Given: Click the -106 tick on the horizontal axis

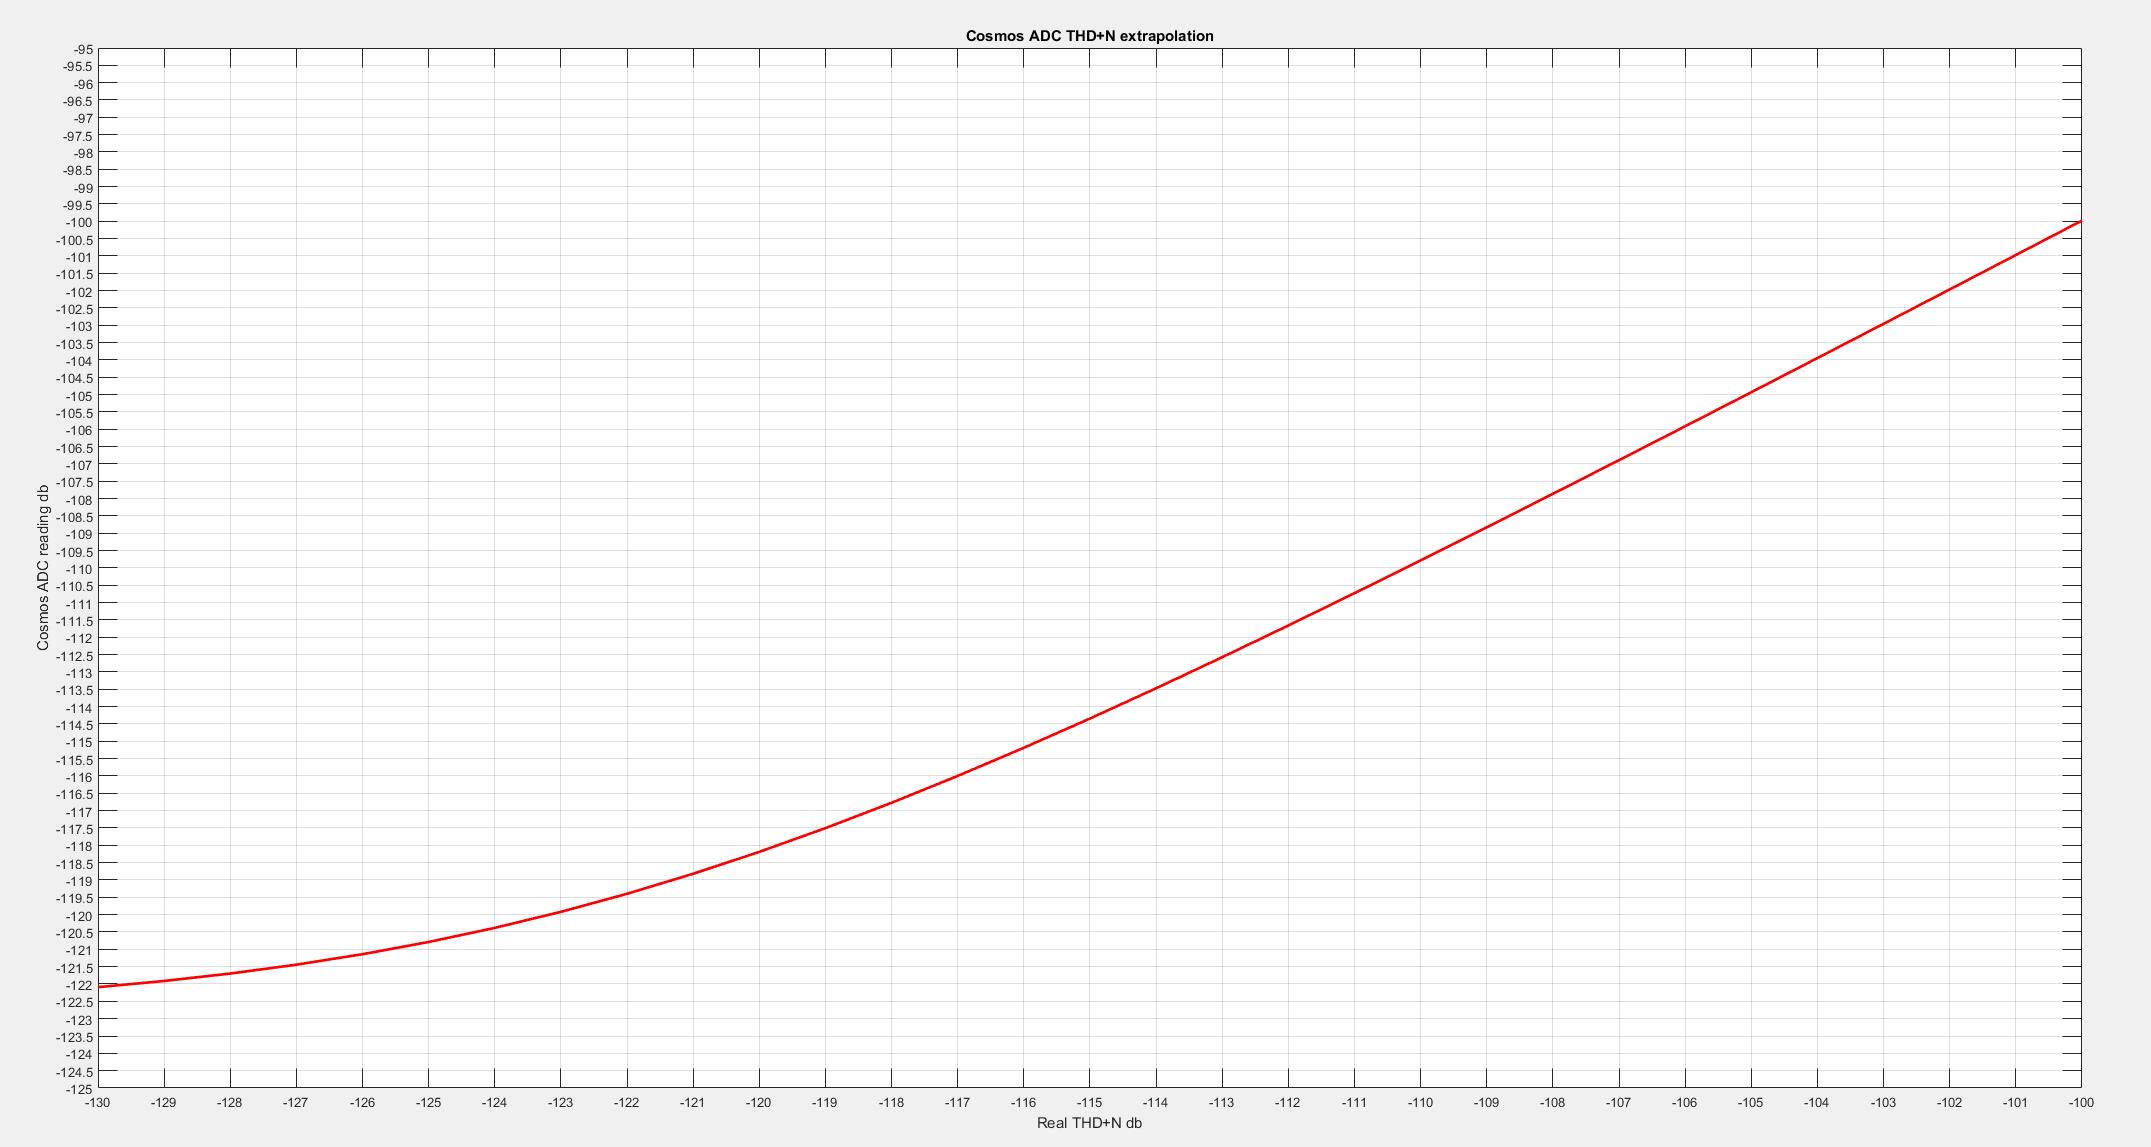Looking at the screenshot, I should pos(1684,1102).
